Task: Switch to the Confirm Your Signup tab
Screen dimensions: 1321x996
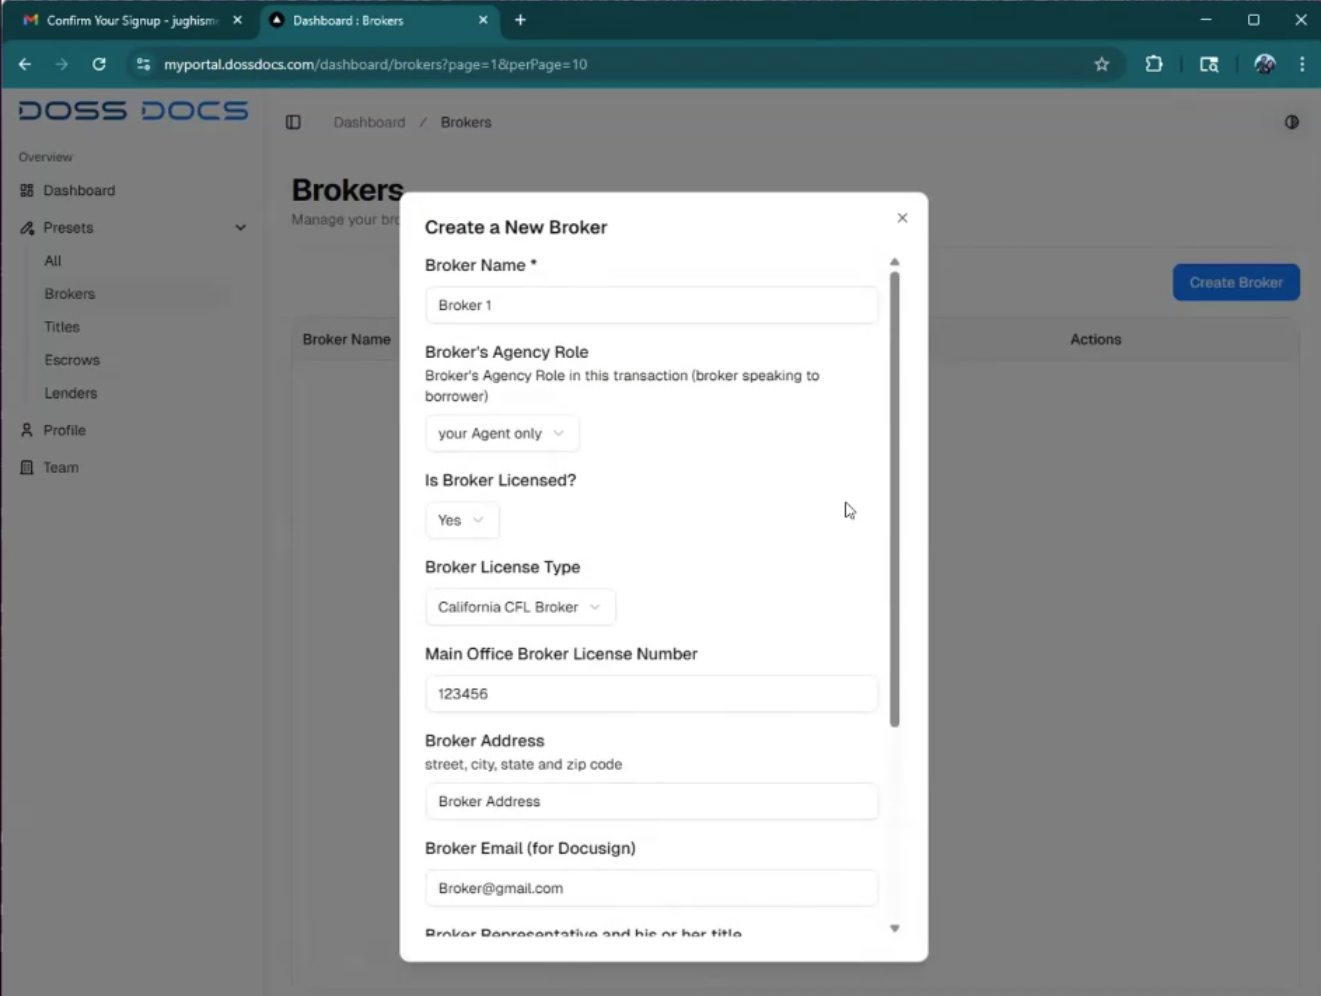Action: (x=130, y=20)
